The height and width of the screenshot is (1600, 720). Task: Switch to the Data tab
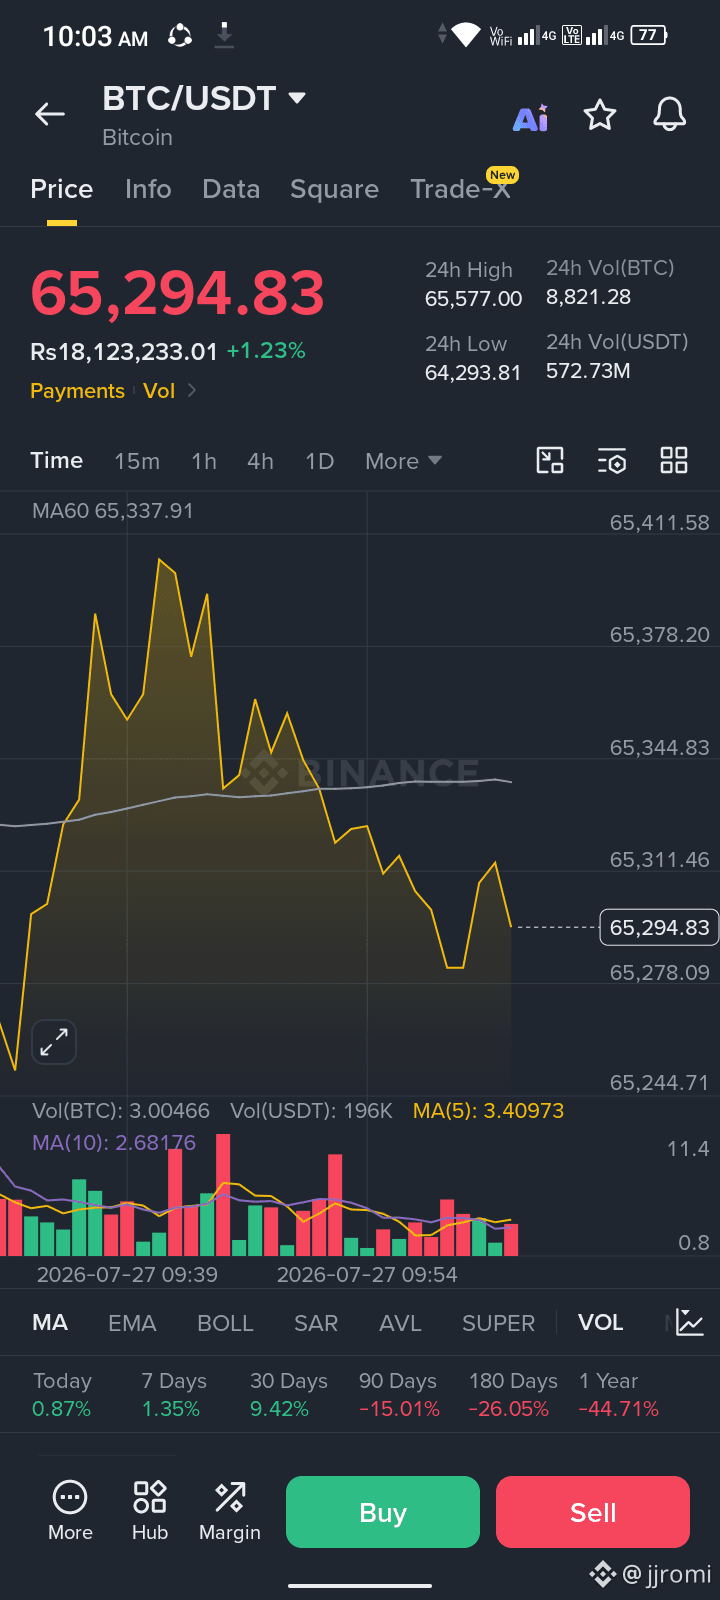[x=231, y=189]
